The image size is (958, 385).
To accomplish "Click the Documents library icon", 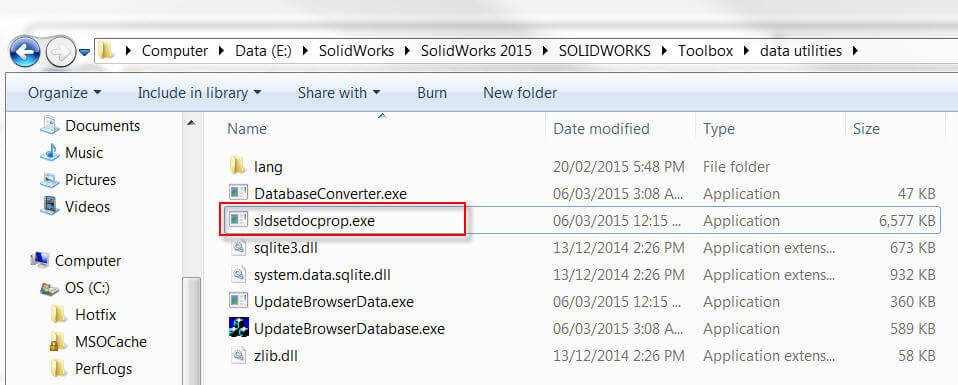I will click(x=49, y=125).
